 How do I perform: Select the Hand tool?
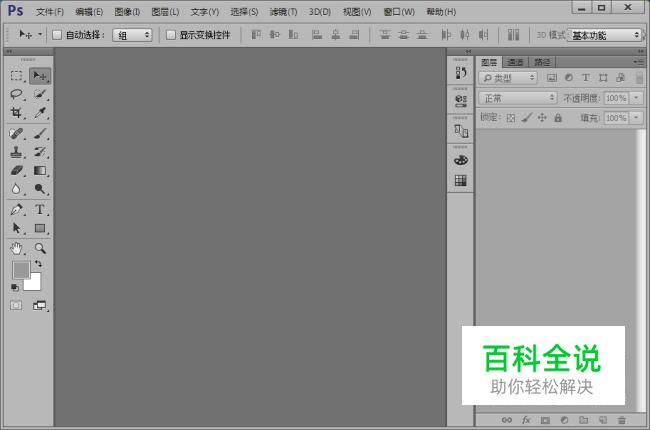click(x=16, y=248)
